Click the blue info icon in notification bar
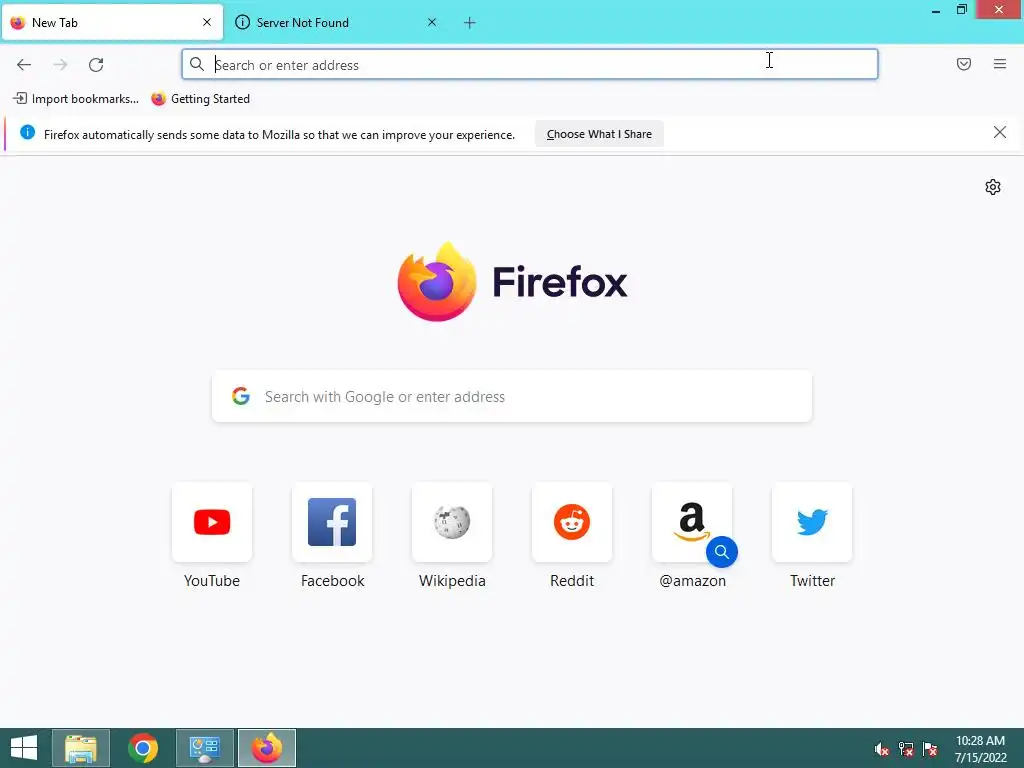1024x768 pixels. point(27,133)
